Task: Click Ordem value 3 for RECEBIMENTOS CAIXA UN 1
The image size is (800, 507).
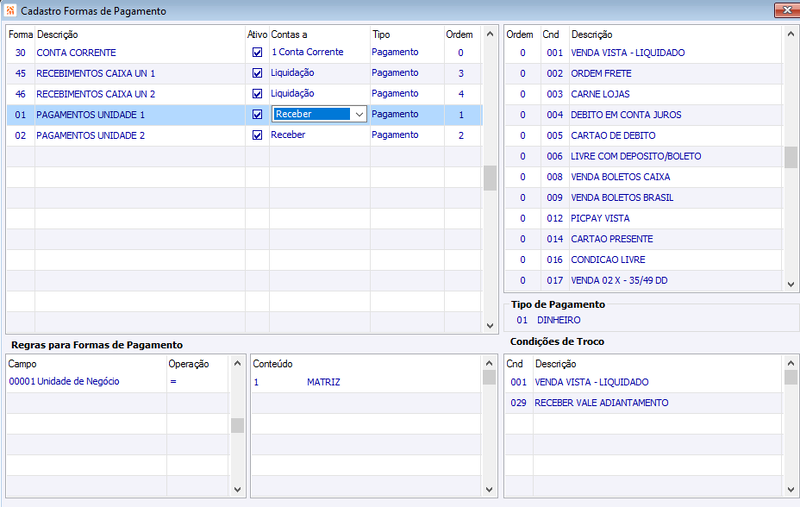Action: click(x=461, y=73)
